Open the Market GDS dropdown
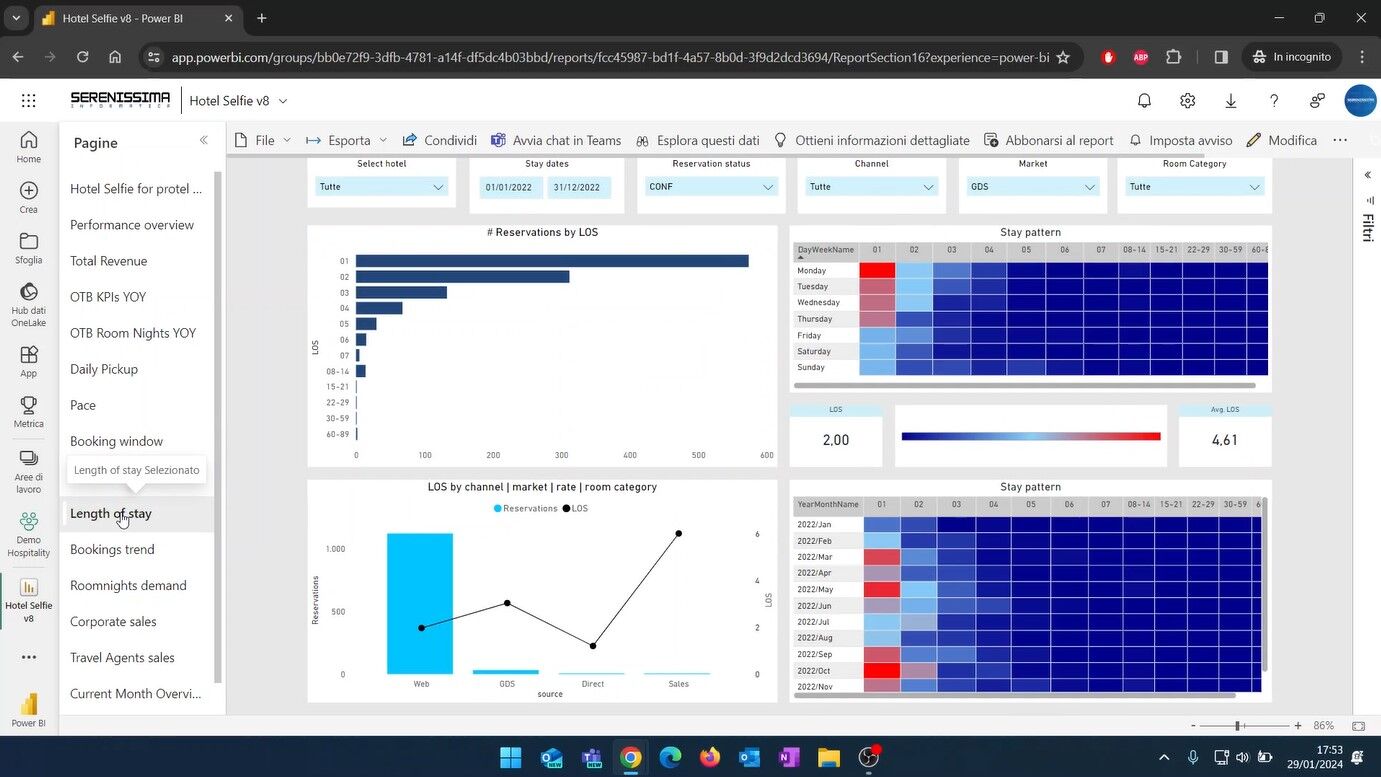Image resolution: width=1381 pixels, height=777 pixels. (x=1033, y=187)
